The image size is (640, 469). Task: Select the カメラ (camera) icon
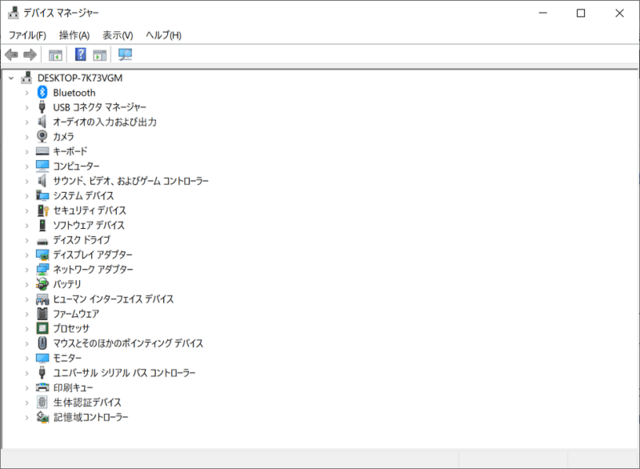point(42,136)
